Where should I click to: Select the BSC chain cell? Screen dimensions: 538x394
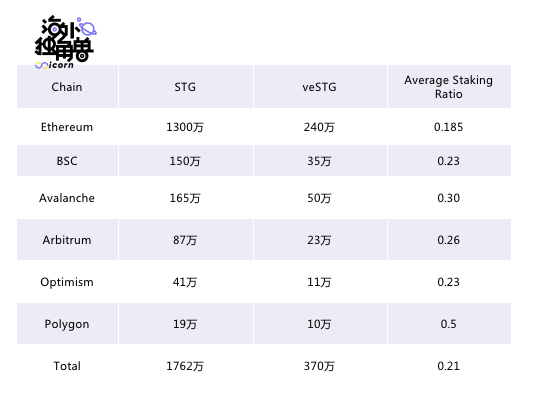pyautogui.click(x=67, y=161)
